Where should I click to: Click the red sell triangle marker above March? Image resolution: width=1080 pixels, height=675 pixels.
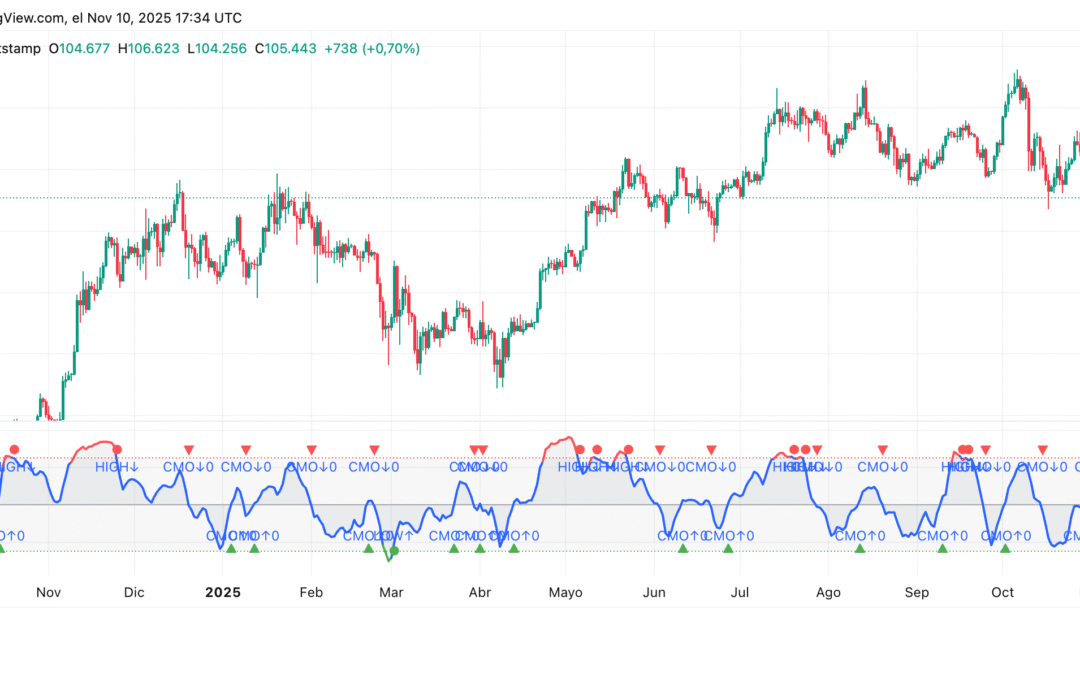(x=373, y=449)
